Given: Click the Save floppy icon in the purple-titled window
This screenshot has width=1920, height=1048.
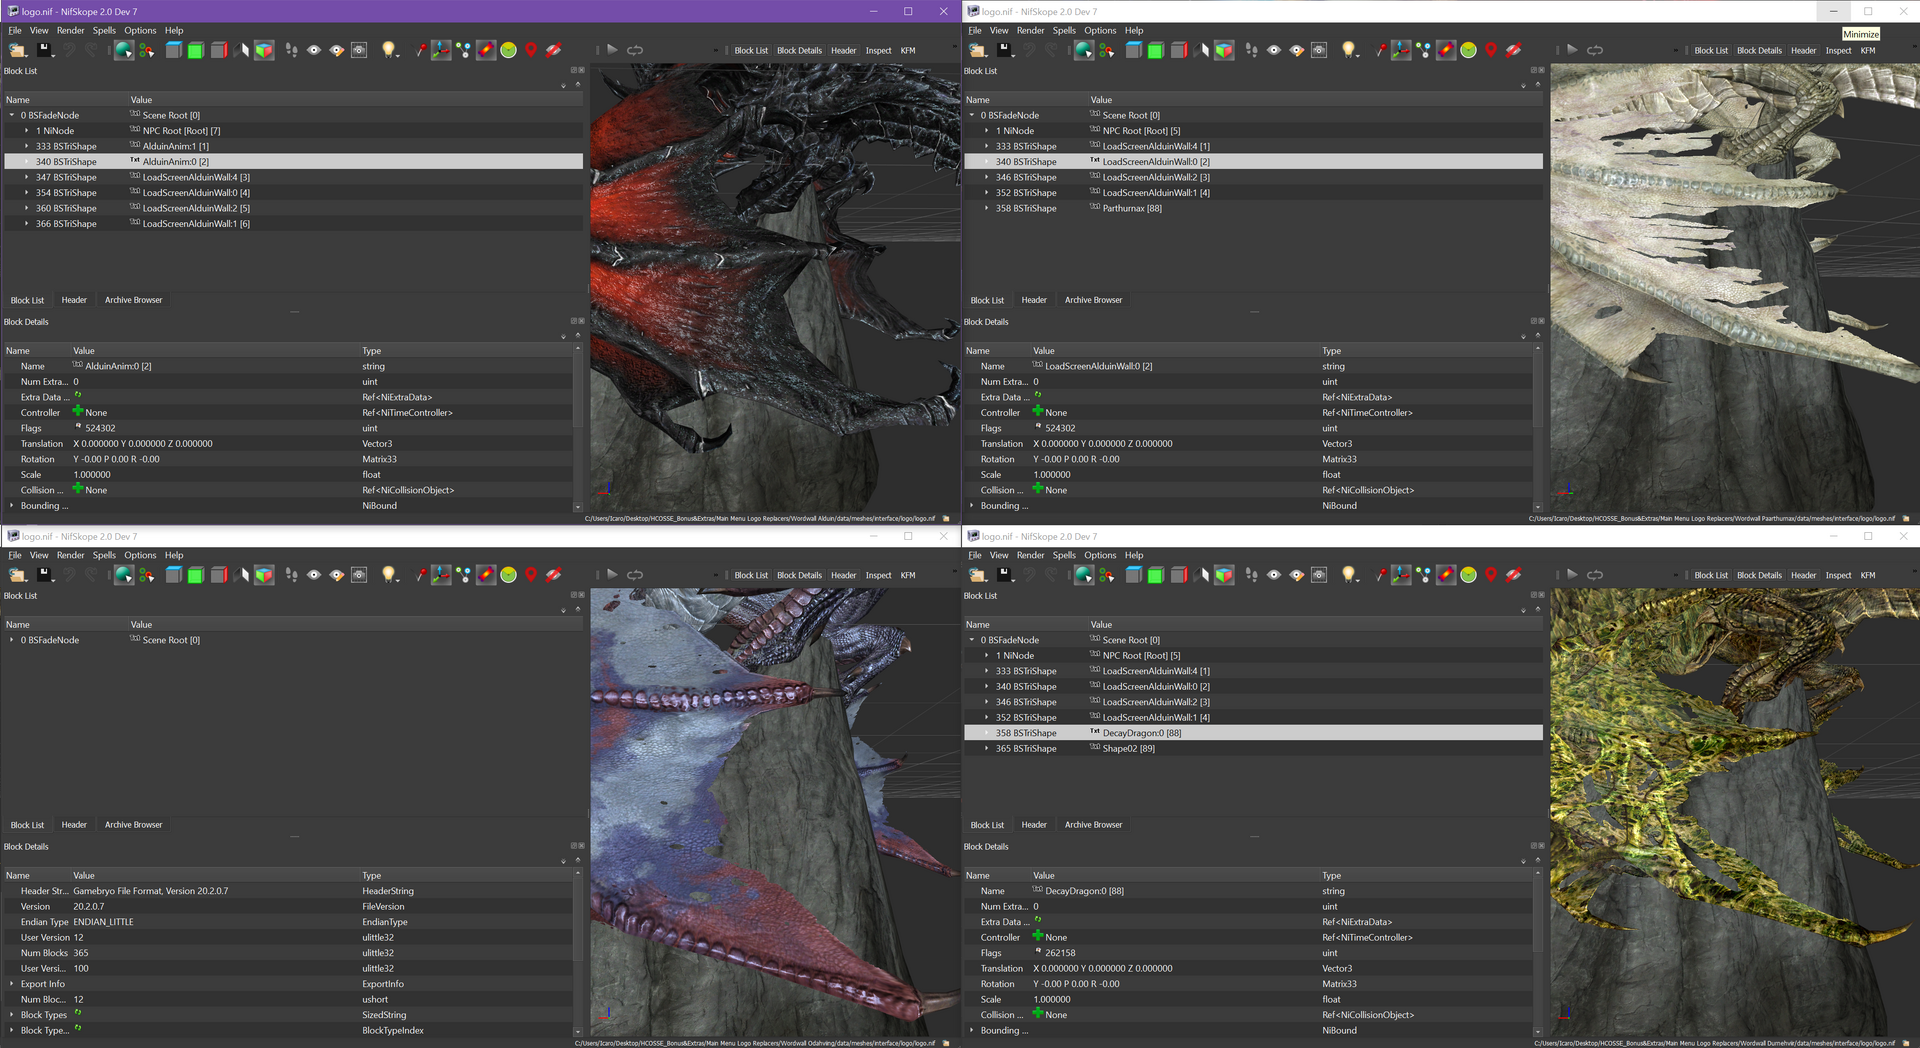Looking at the screenshot, I should [44, 50].
